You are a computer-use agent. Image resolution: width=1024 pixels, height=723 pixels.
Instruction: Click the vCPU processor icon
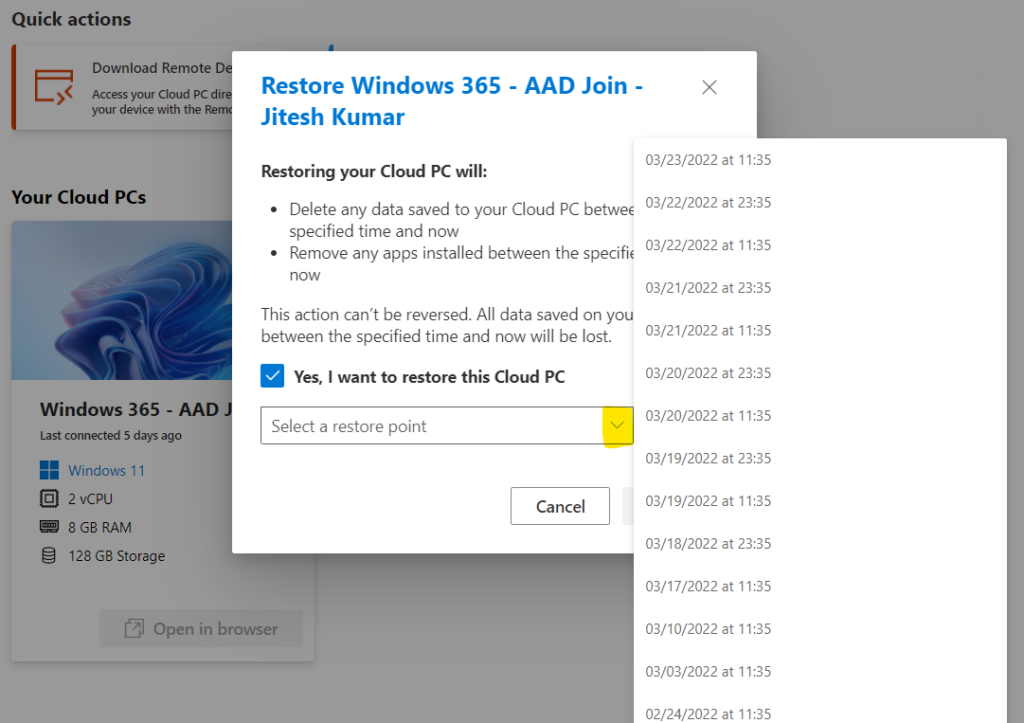coord(49,498)
